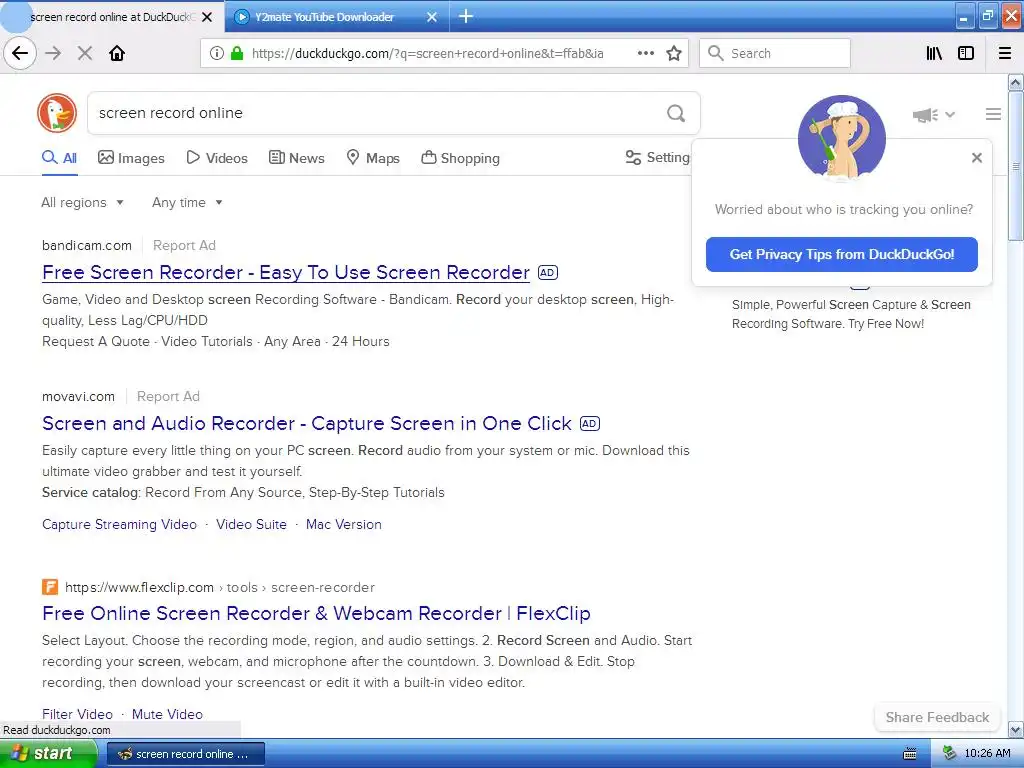The image size is (1024, 768).
Task: Open page actions three-dot menu
Action: coord(645,53)
